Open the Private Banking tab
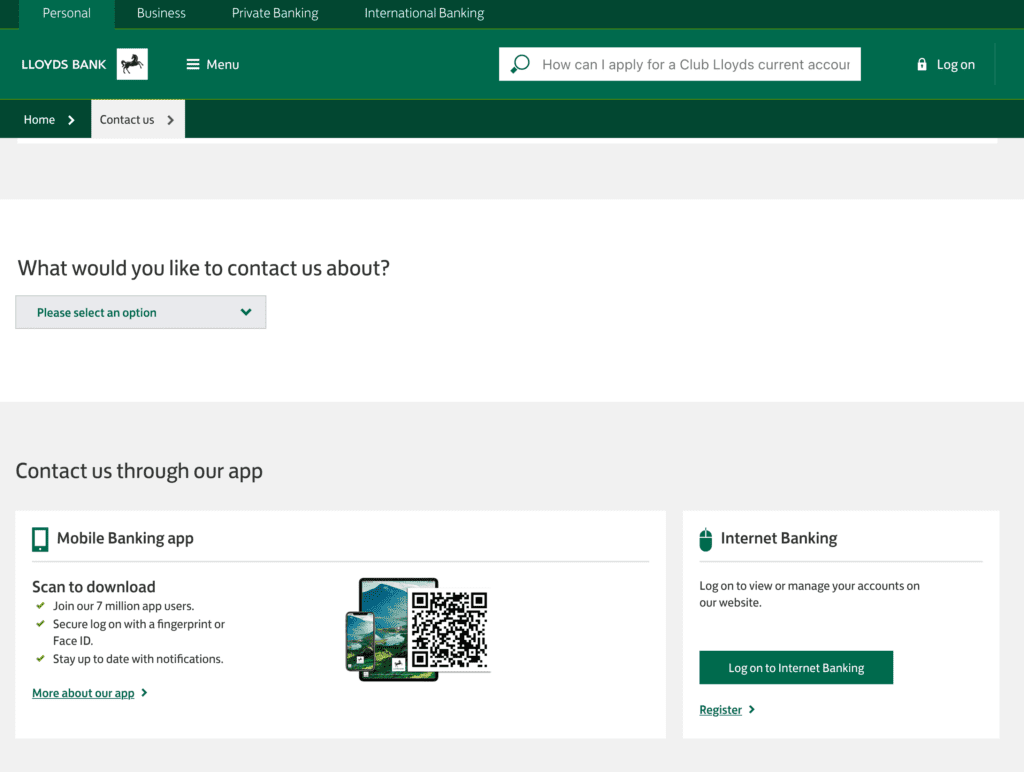 (x=275, y=13)
